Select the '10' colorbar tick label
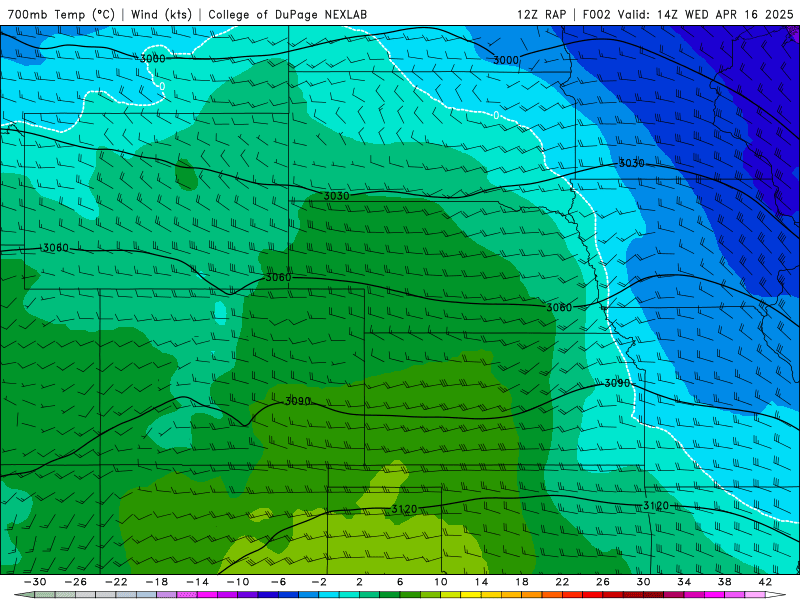The image size is (800, 600). tap(441, 582)
